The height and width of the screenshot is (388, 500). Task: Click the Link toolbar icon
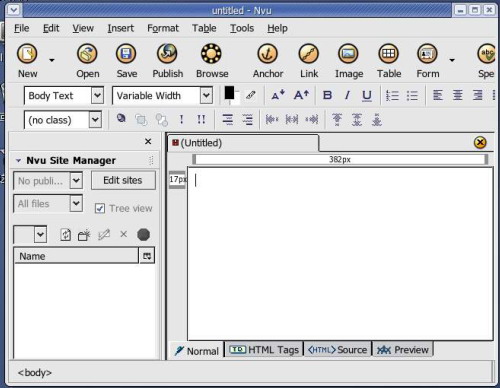(x=309, y=54)
